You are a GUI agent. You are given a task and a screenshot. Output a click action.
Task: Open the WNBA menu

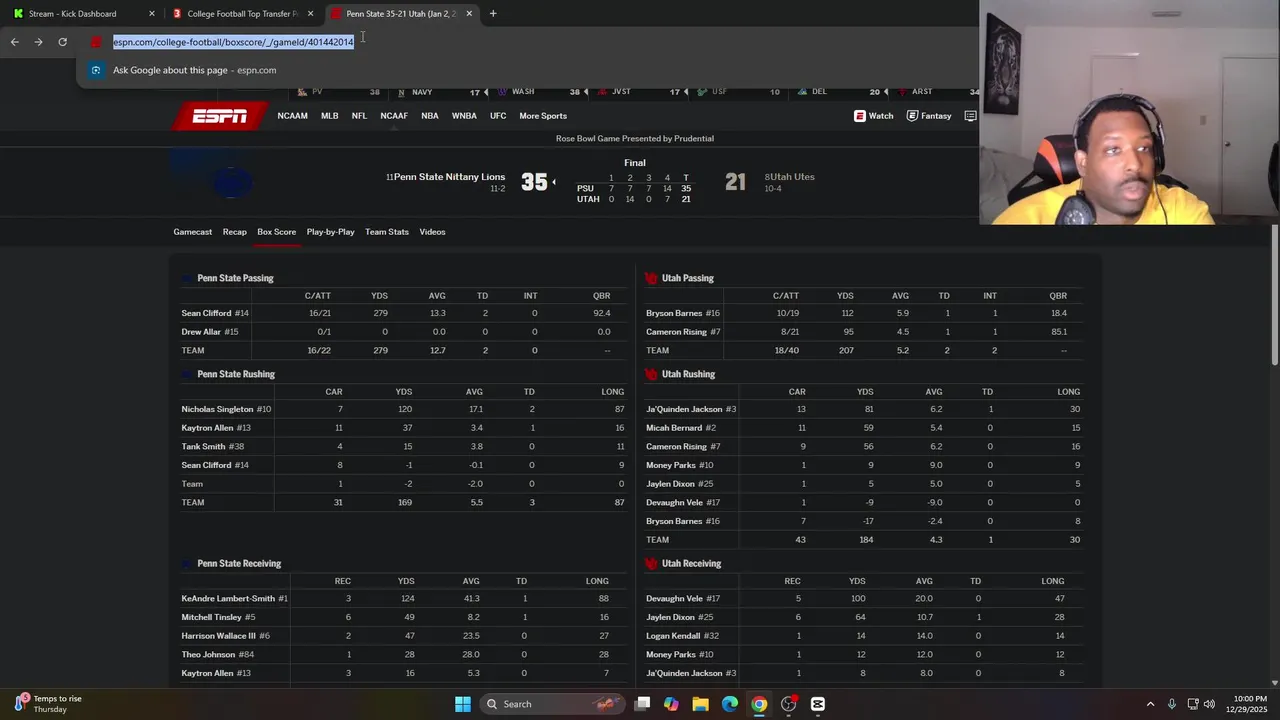click(x=464, y=116)
